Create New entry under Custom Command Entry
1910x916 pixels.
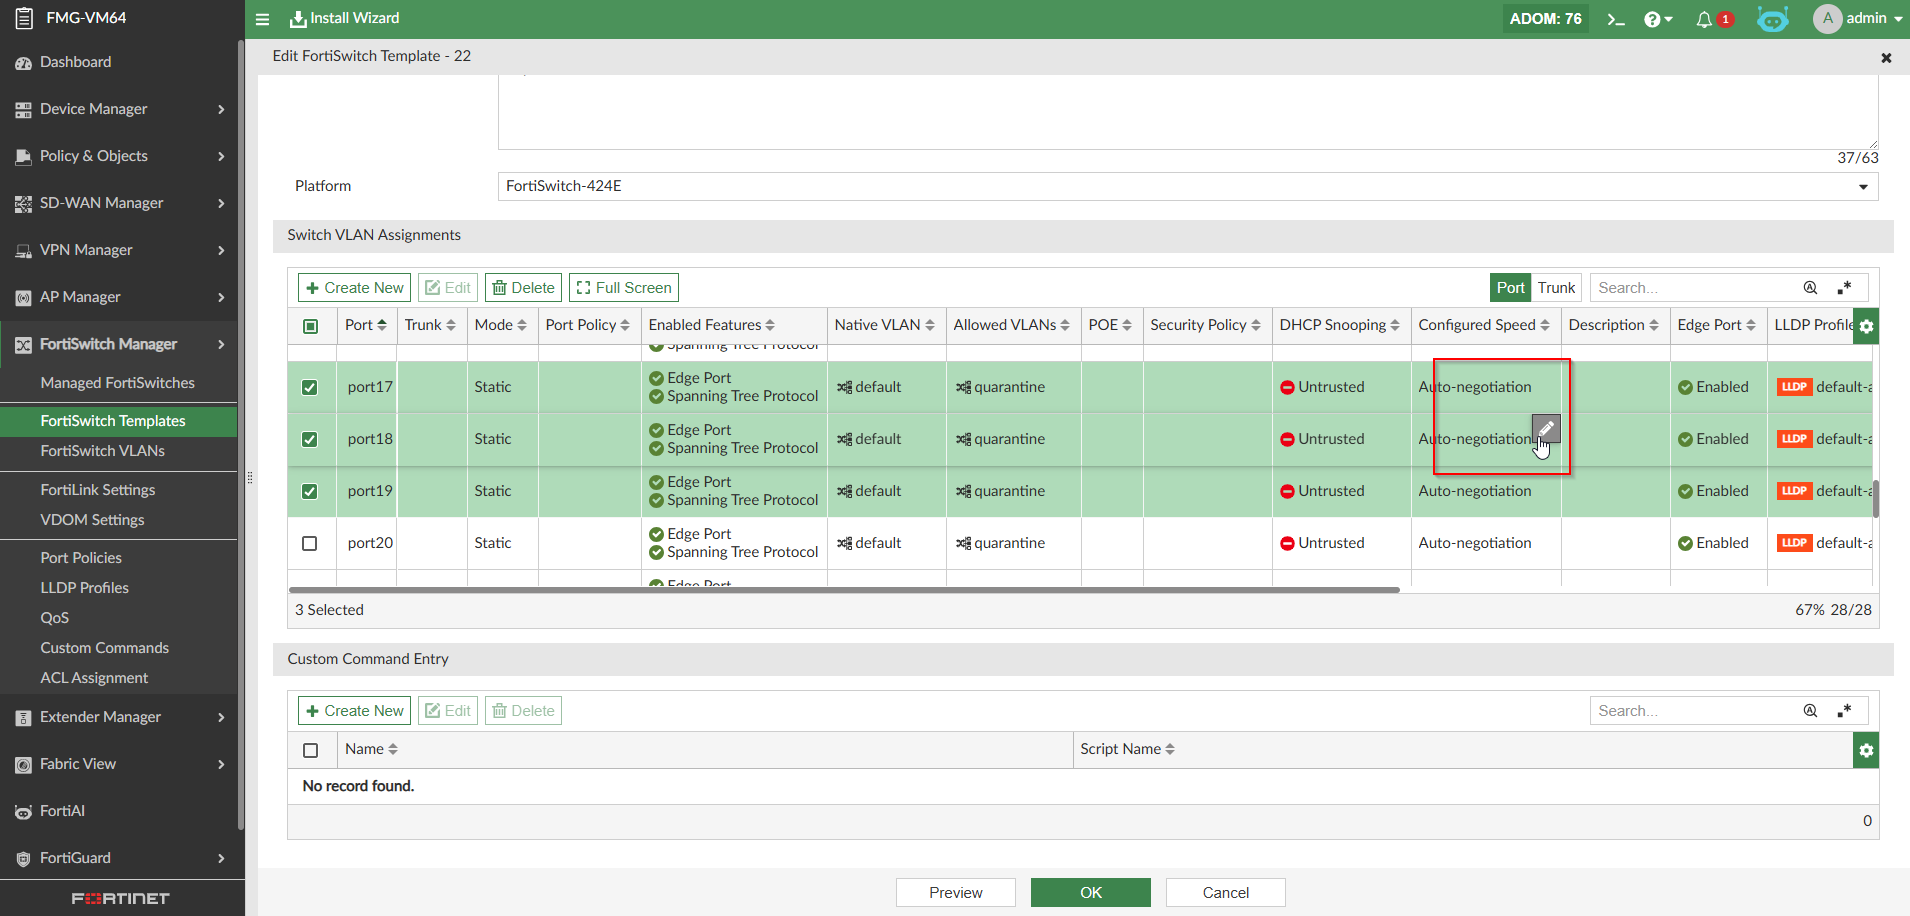click(x=354, y=710)
